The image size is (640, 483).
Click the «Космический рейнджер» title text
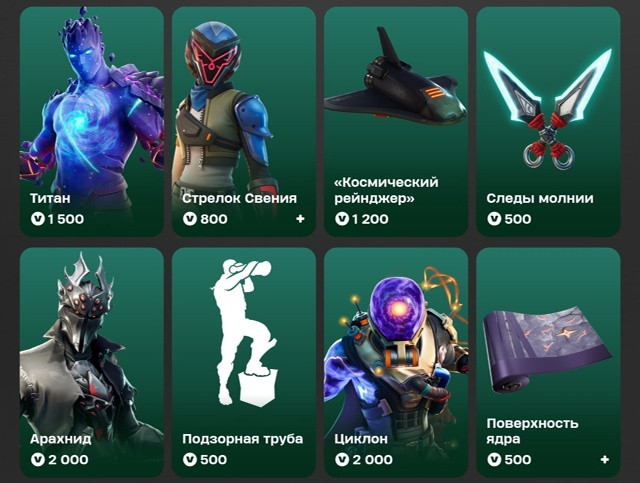[386, 190]
